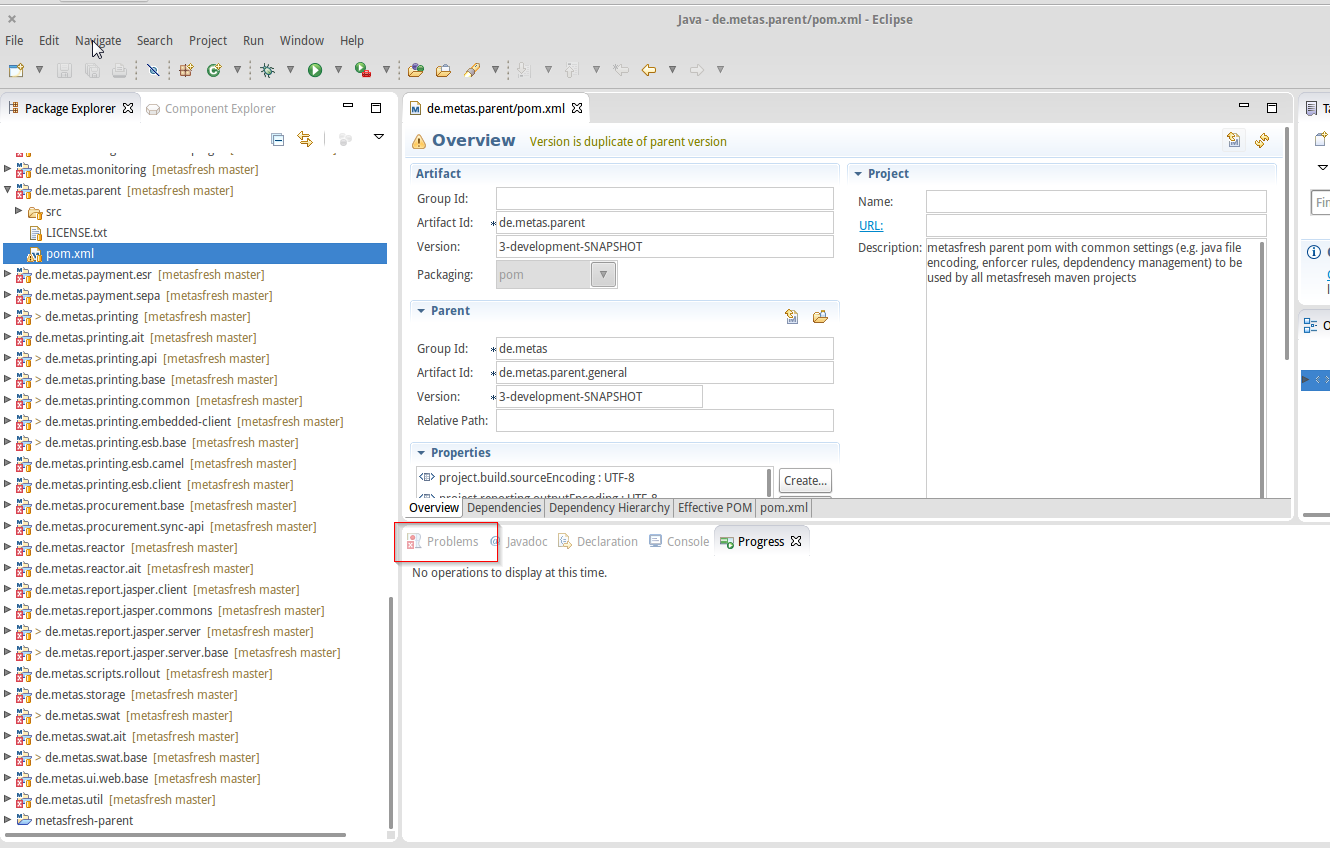This screenshot has width=1330, height=848.
Task: Click the Open Task folder icon
Action: pos(443,70)
